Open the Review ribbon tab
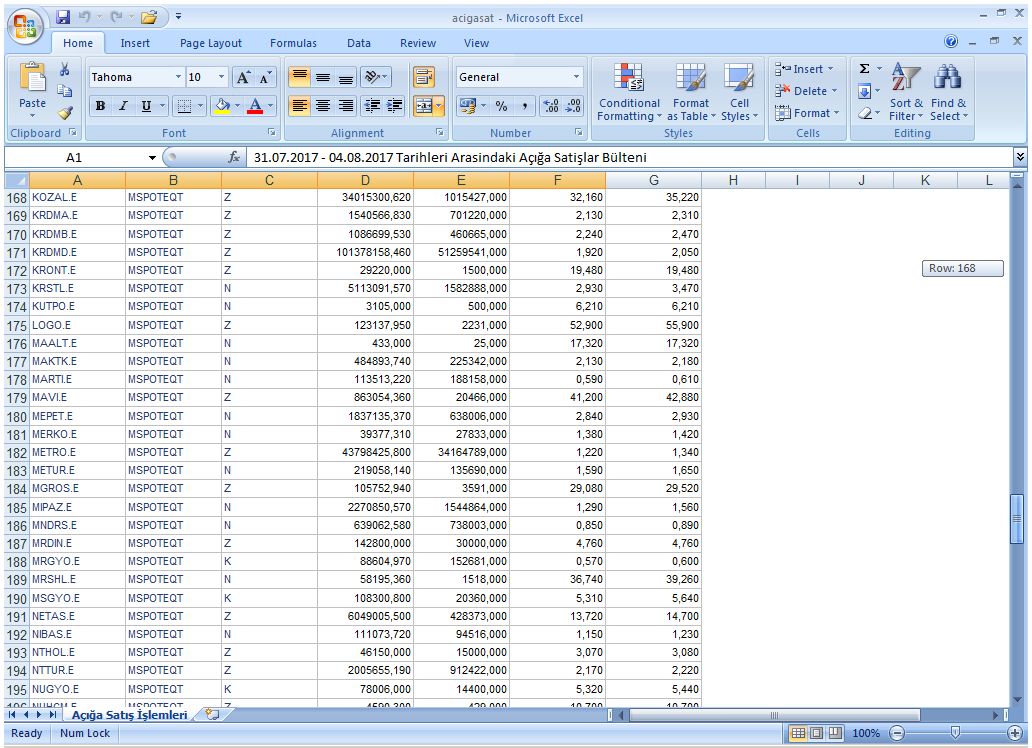1032x748 pixels. (x=418, y=43)
